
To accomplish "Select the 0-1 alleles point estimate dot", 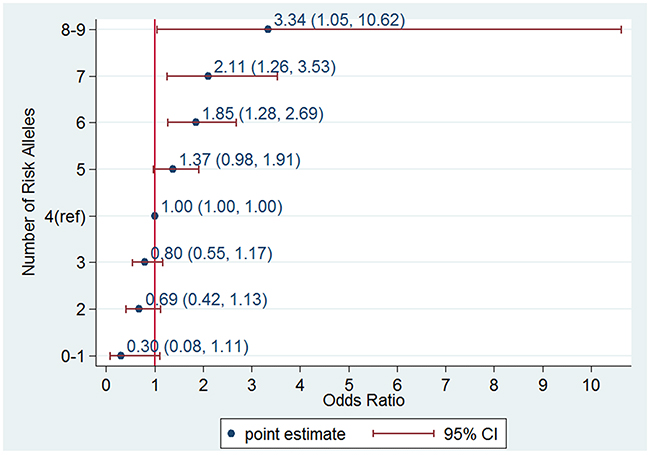I will 121,355.
